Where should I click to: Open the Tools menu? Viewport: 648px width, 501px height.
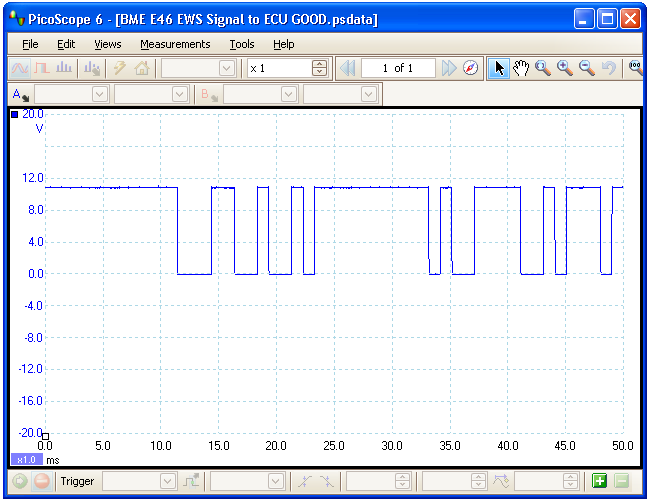click(242, 44)
